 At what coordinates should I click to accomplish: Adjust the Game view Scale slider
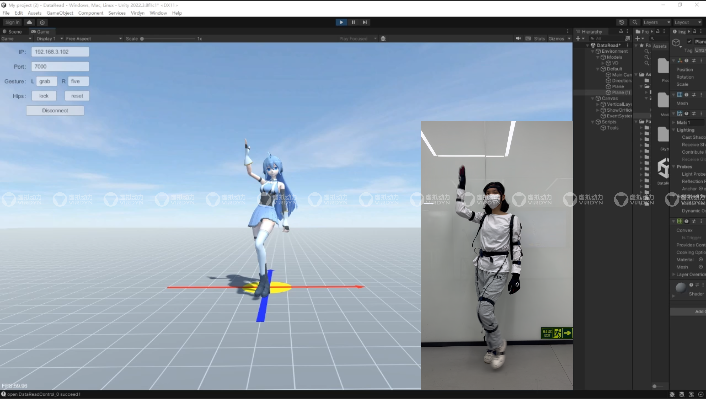pos(169,39)
